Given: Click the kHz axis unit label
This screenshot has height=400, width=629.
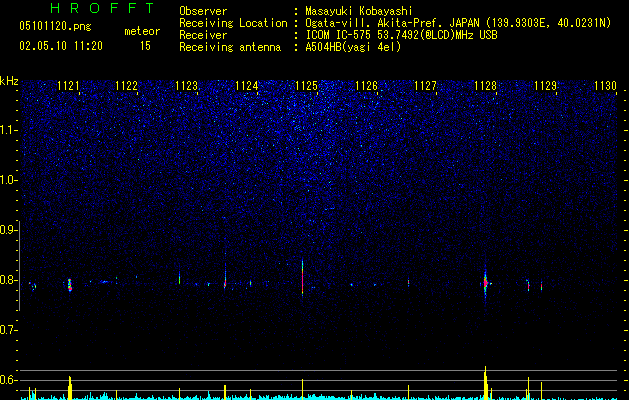Looking at the screenshot, I should click(9, 81).
